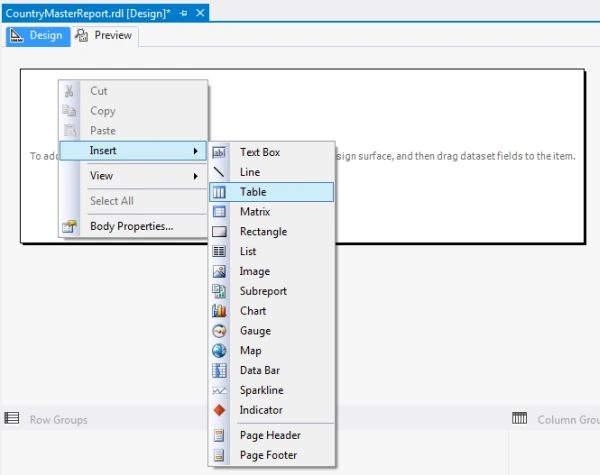Image resolution: width=600 pixels, height=475 pixels.
Task: Click the Text Box icon in Insert submenu
Action: point(219,152)
